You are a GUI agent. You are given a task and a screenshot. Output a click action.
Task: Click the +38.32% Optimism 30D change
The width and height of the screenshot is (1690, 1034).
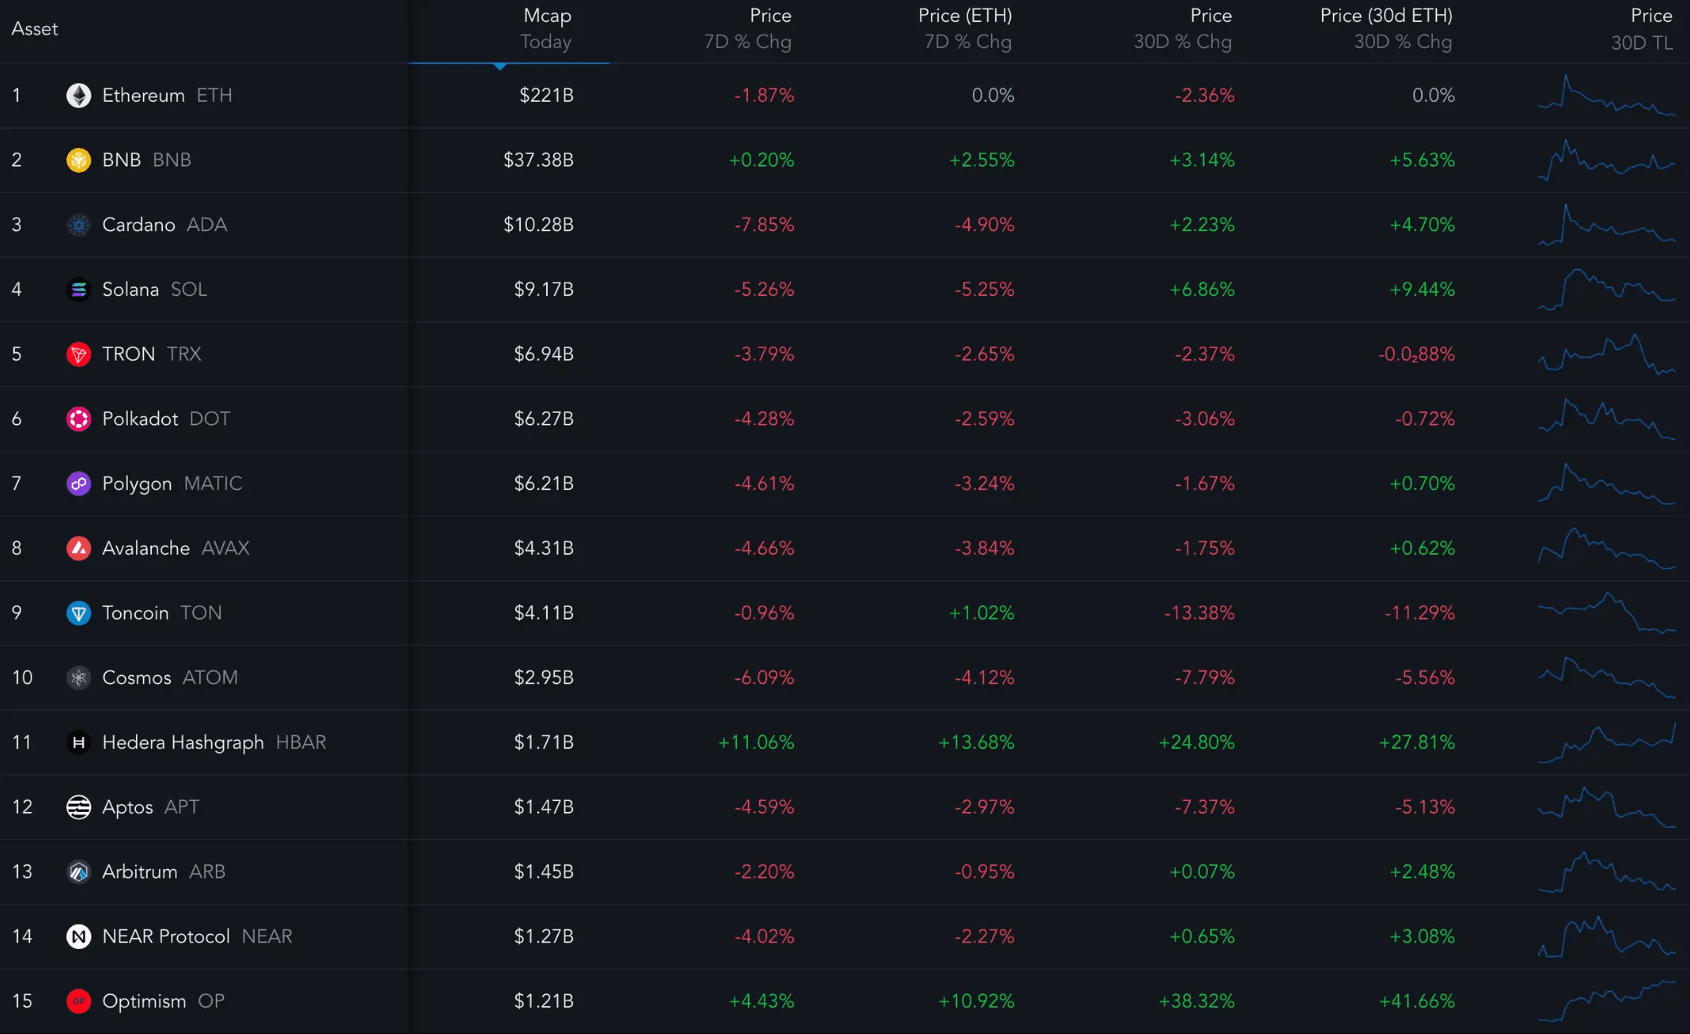(x=1196, y=1001)
